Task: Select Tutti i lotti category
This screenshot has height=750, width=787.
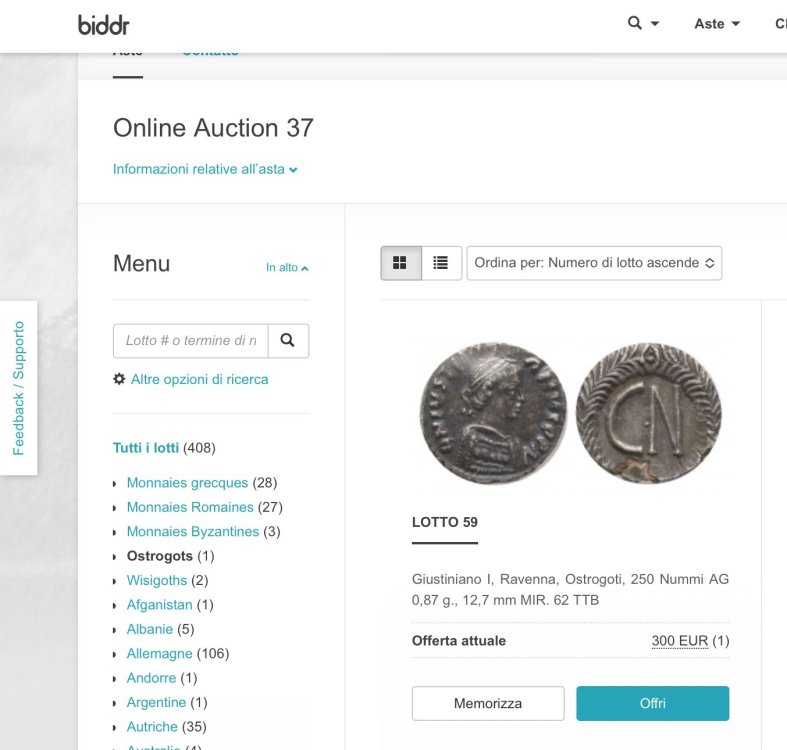Action: tap(146, 448)
